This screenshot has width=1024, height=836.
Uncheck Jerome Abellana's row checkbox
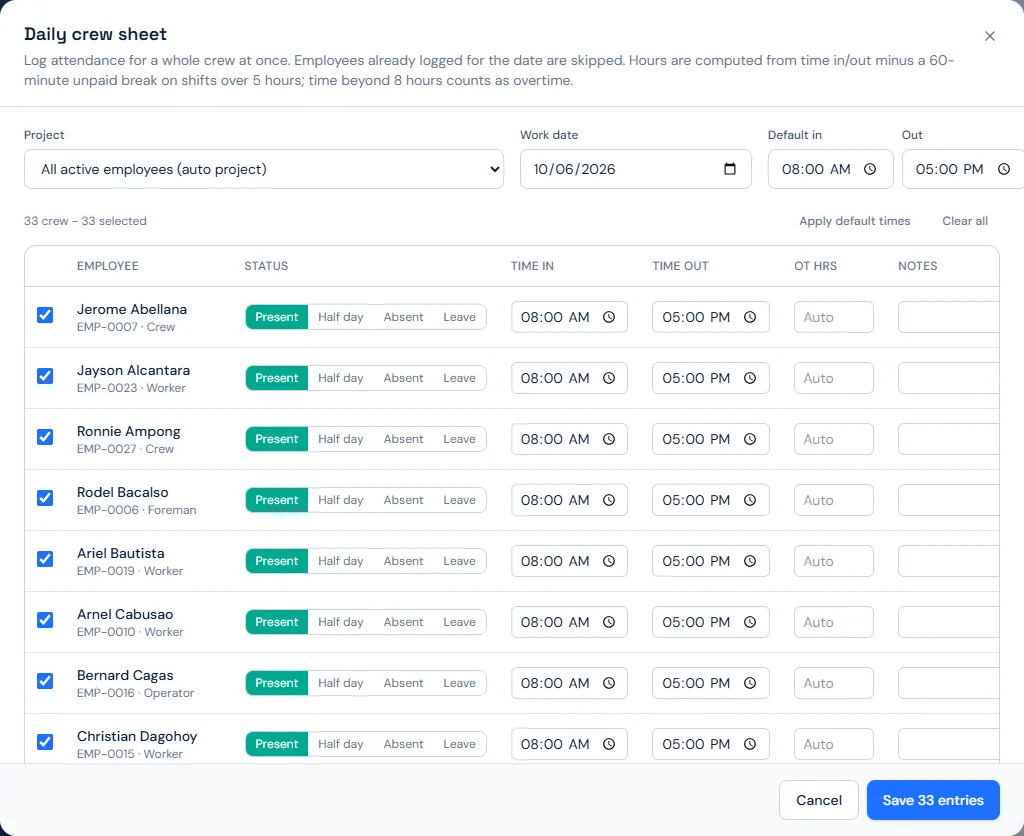(45, 315)
